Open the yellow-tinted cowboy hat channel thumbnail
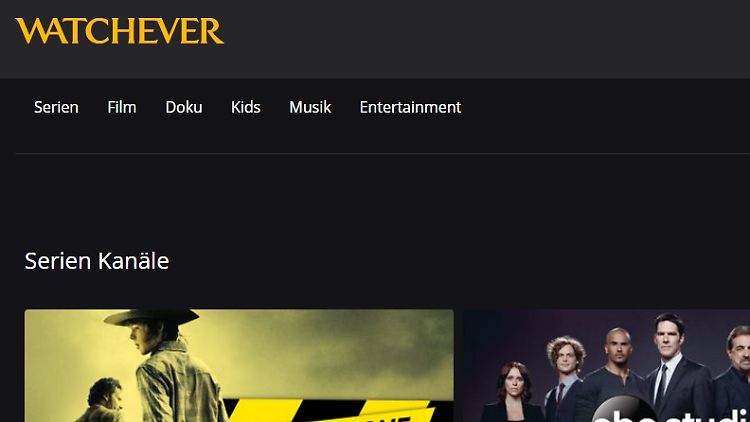Screen dimensions: 750x422 pyautogui.click(x=239, y=366)
